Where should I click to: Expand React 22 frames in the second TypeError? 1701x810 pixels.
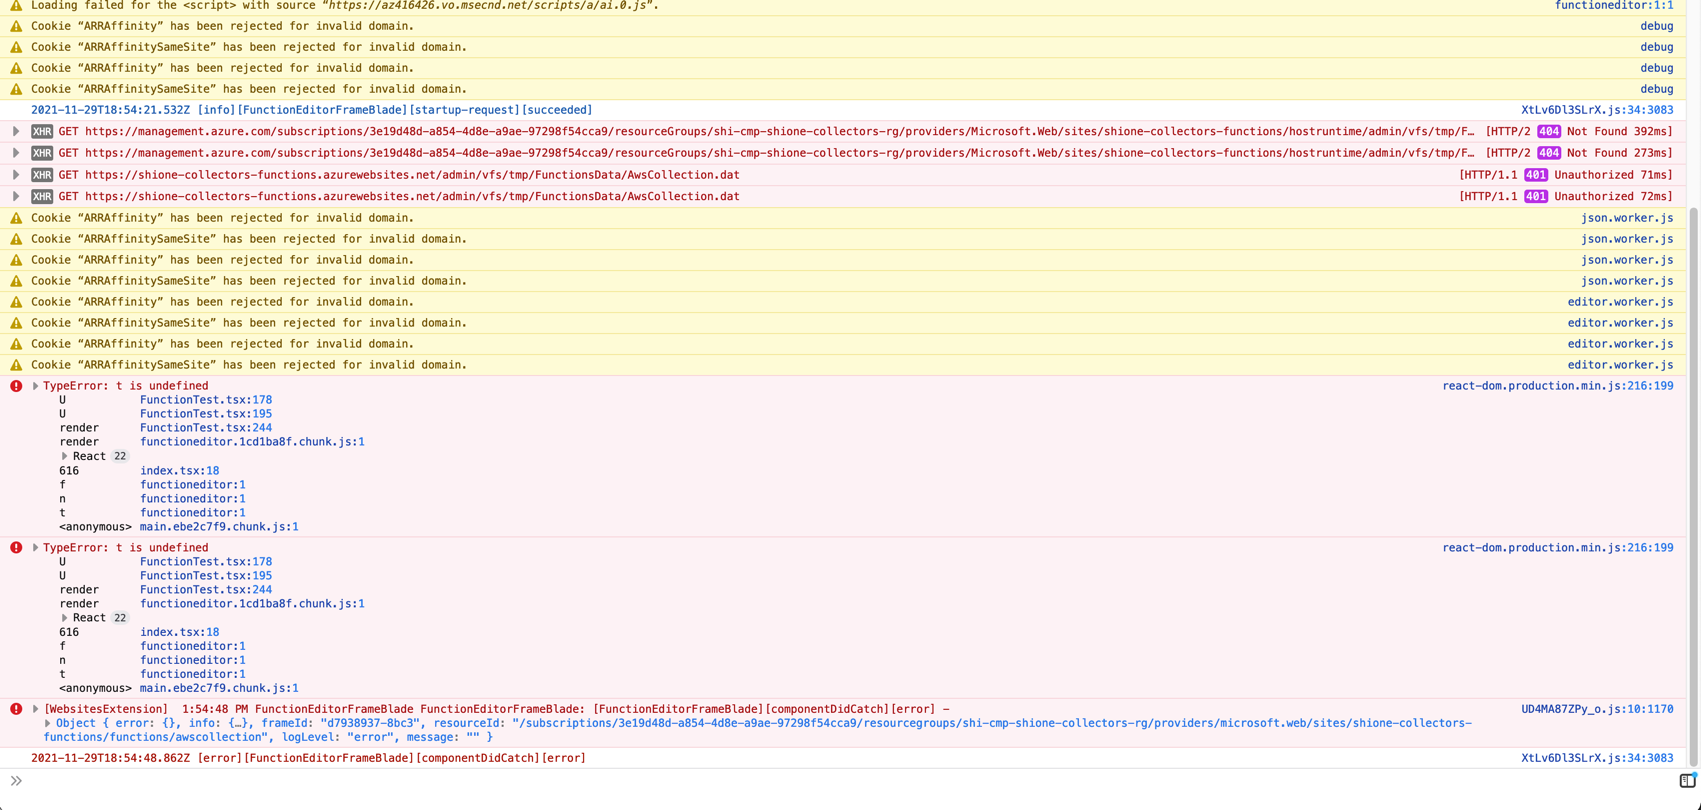[x=65, y=618]
